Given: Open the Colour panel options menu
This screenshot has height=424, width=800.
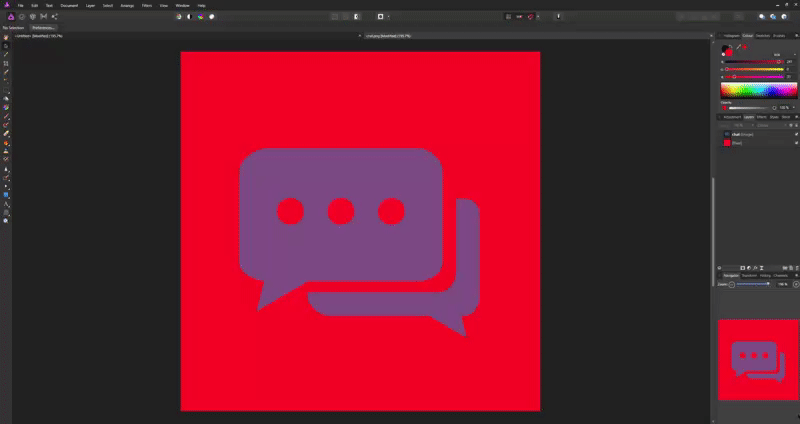Looking at the screenshot, I should (796, 36).
